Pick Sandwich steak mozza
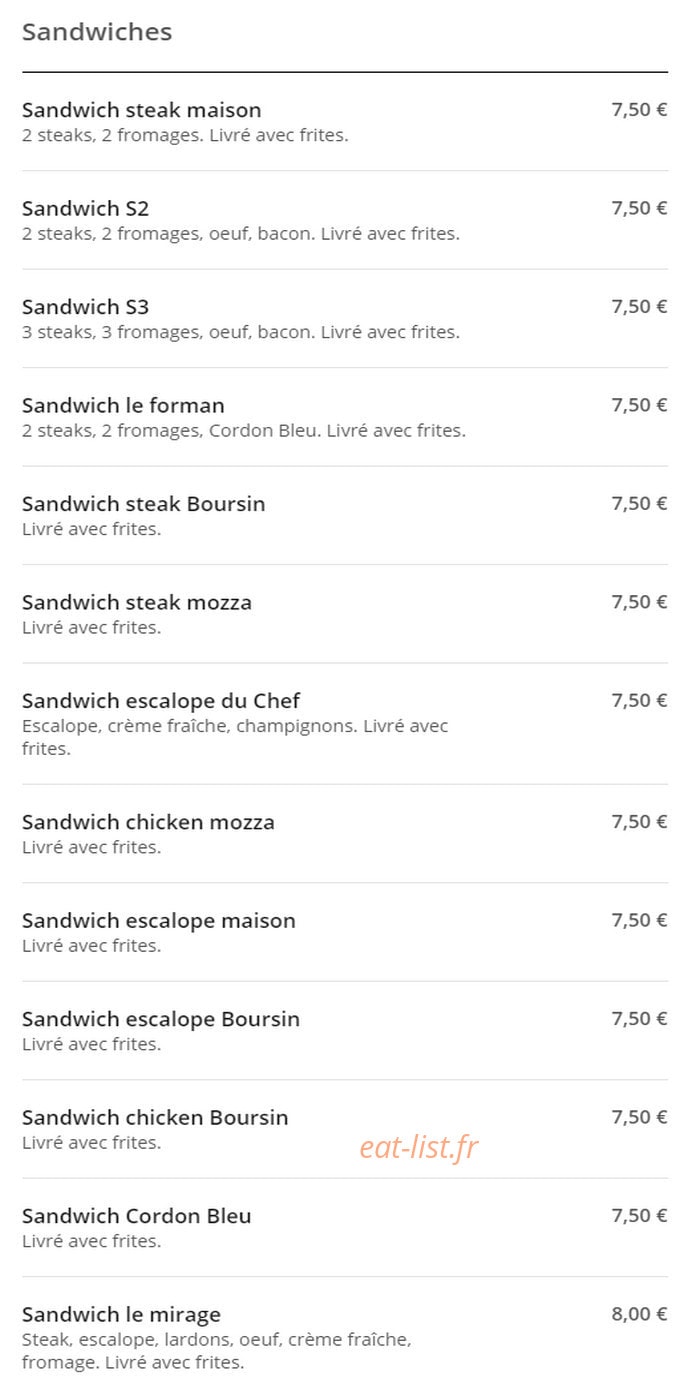 [x=344, y=614]
